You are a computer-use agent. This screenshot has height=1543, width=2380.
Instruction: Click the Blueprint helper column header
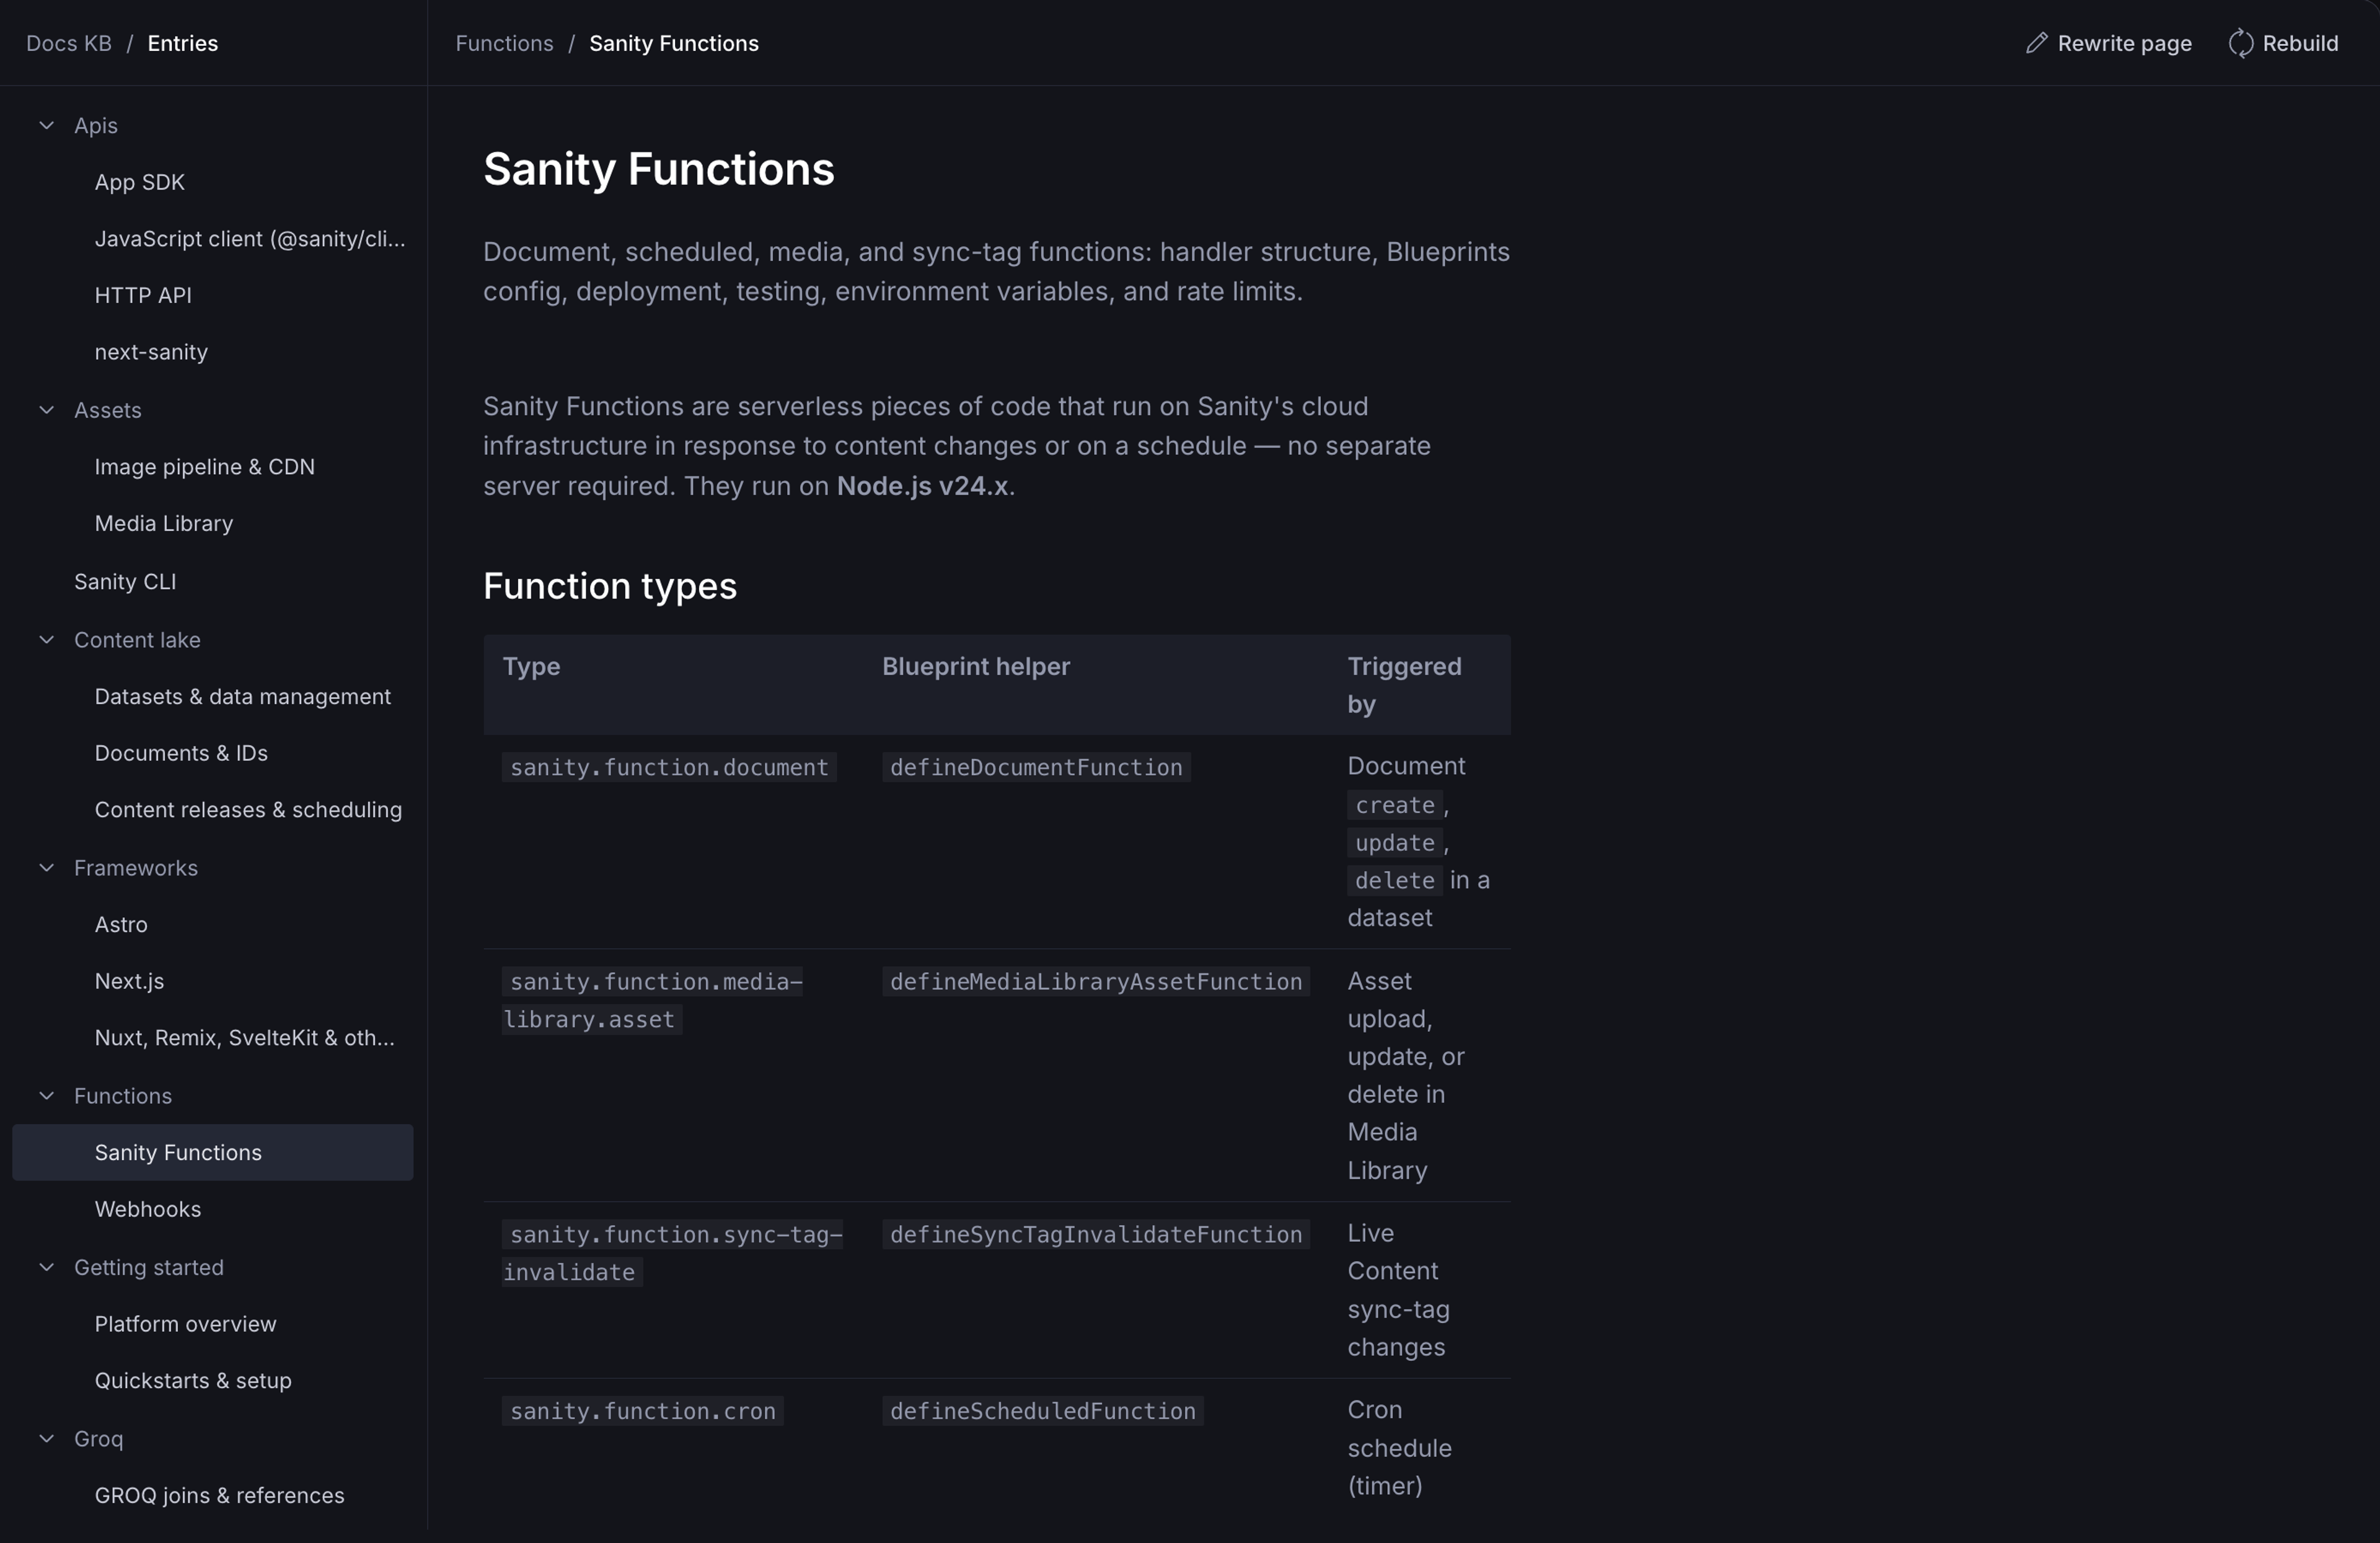[x=976, y=666]
